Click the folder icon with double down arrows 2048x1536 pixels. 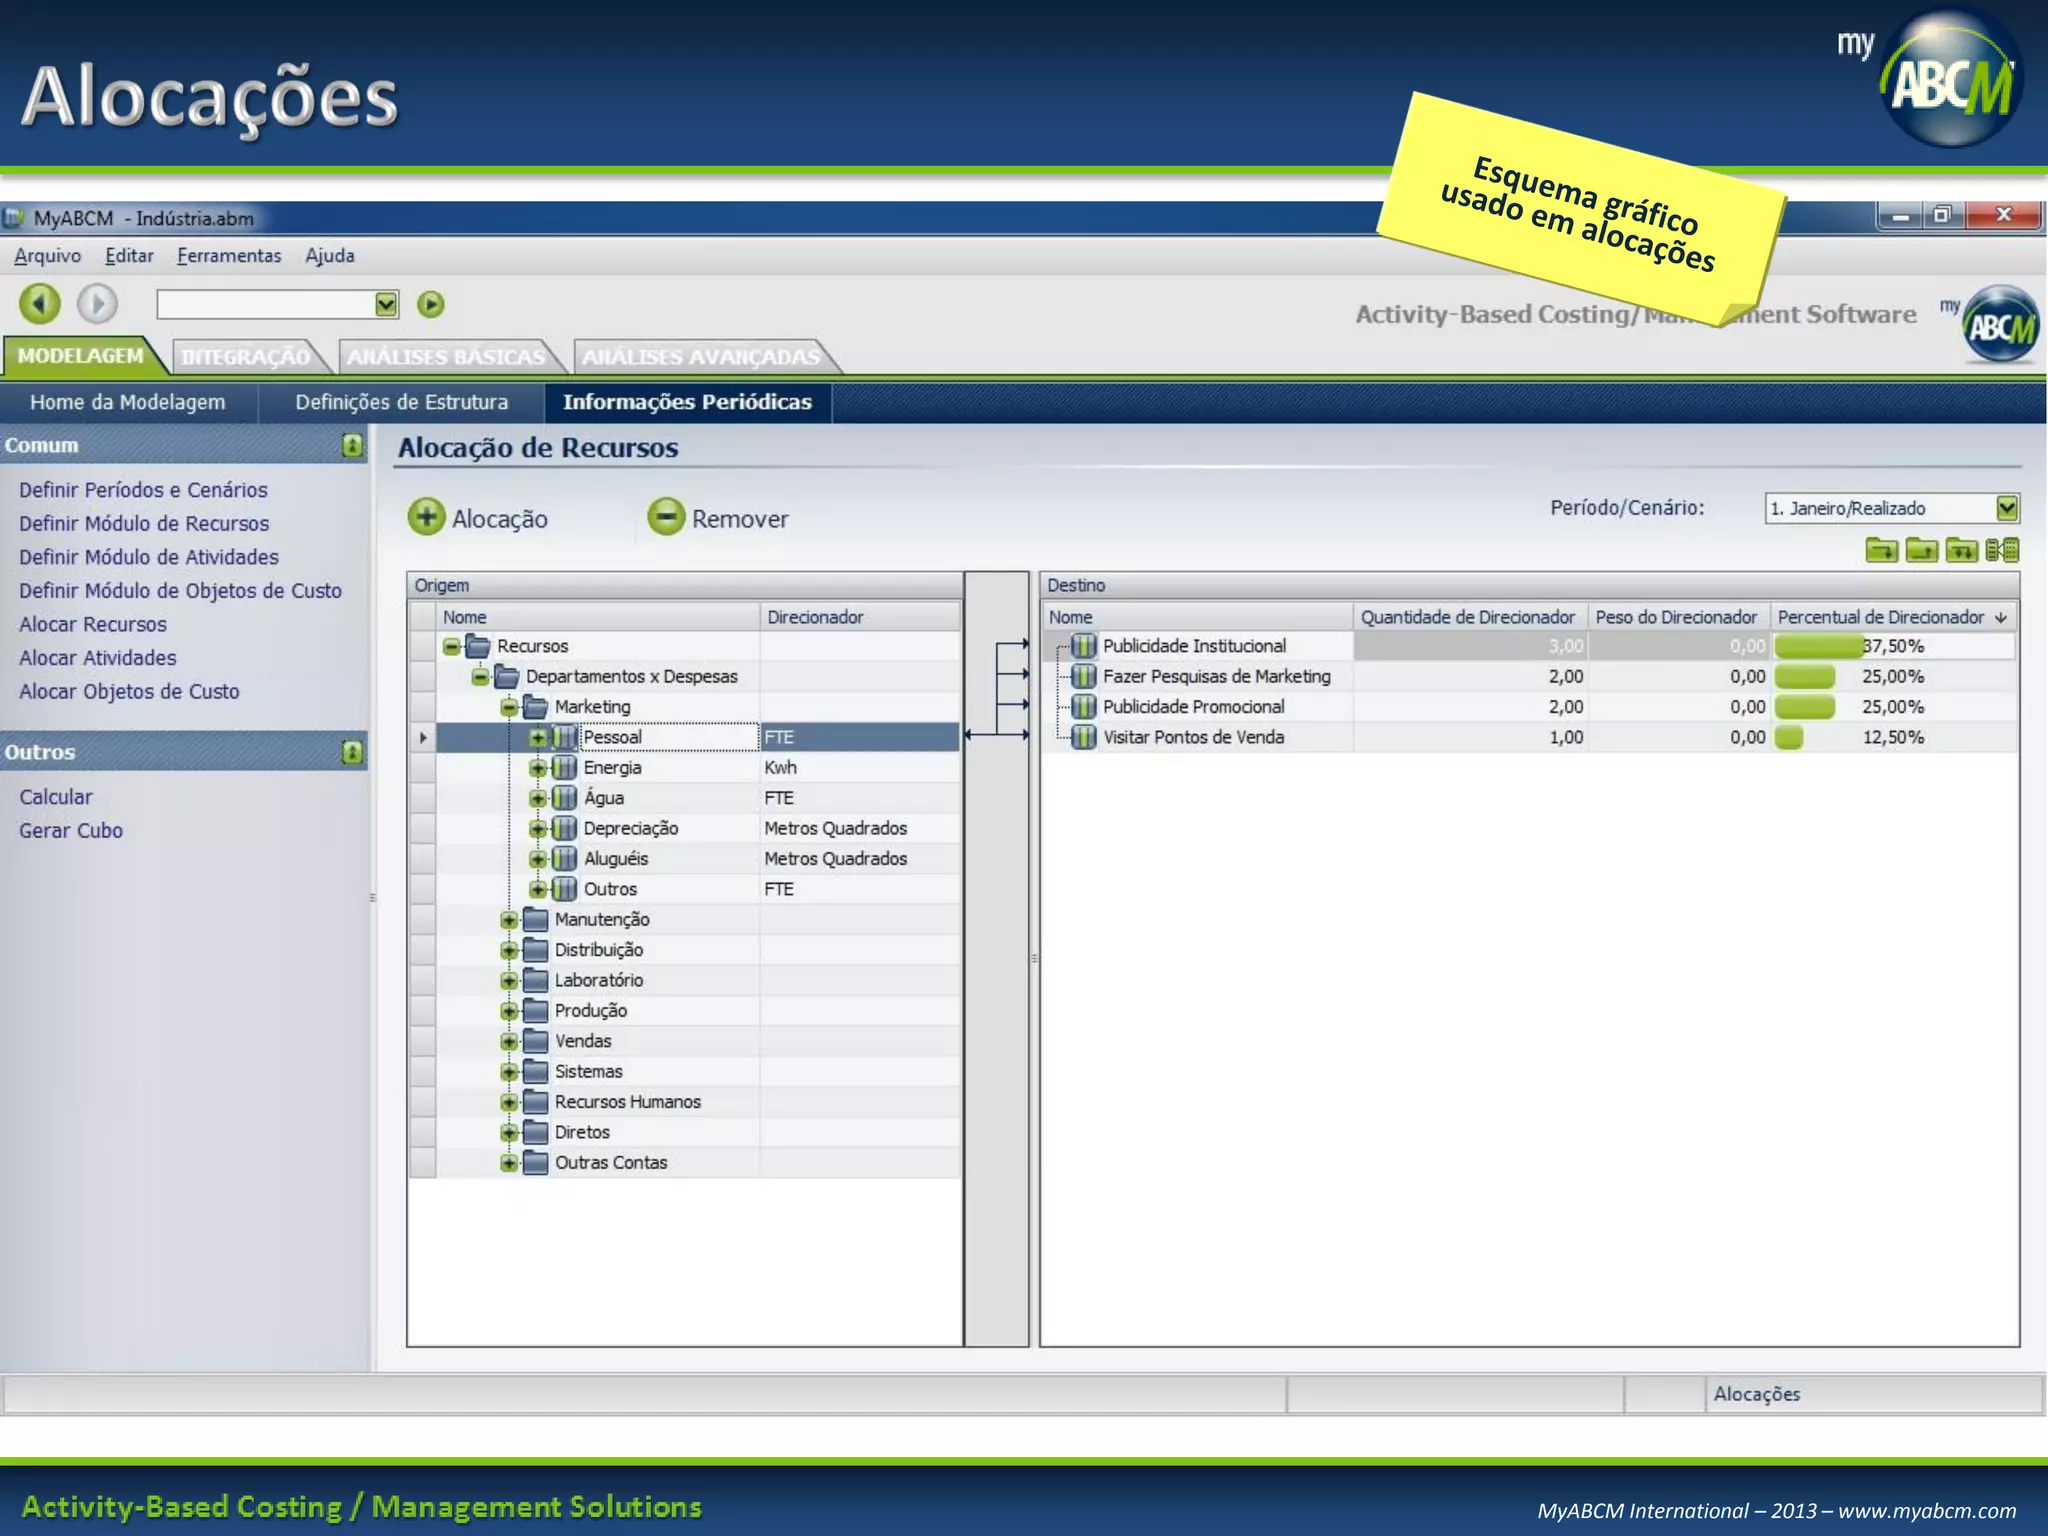[1961, 550]
